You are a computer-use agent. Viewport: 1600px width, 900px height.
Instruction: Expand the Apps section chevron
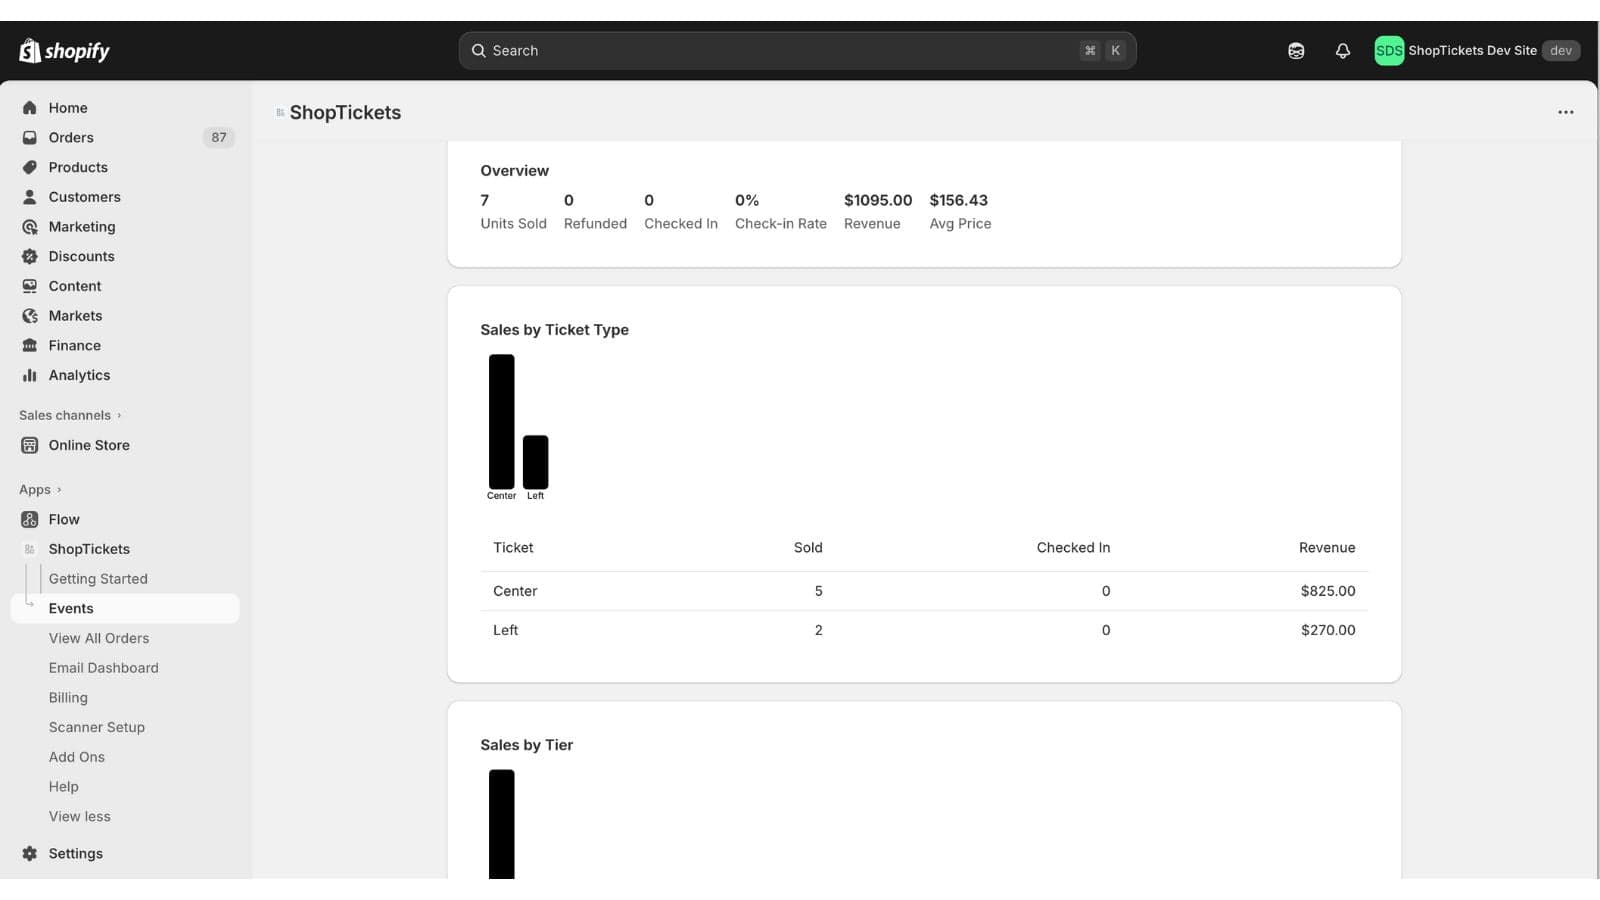(x=59, y=490)
